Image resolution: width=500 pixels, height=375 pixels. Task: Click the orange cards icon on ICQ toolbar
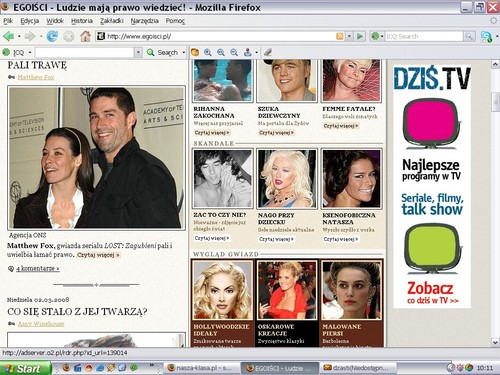click(x=195, y=52)
